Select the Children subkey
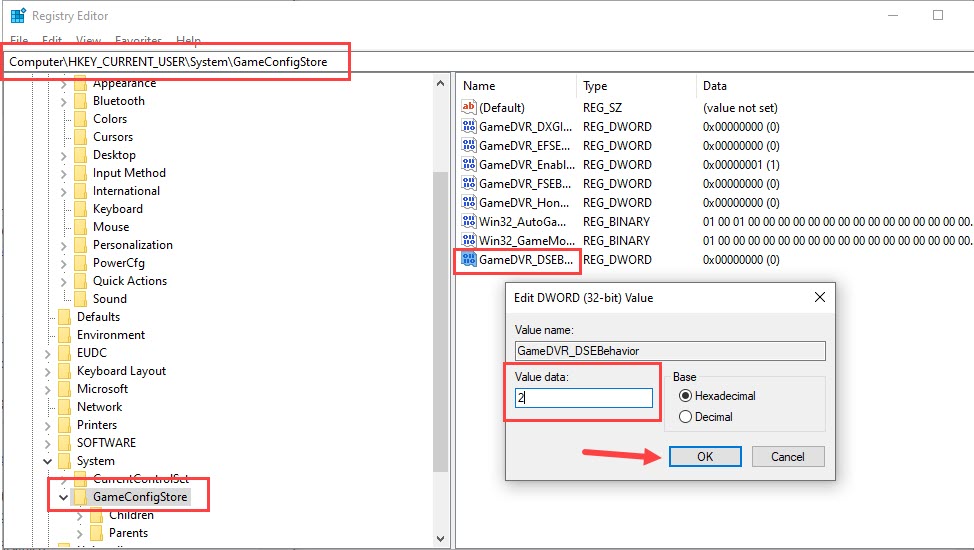The image size is (974, 550). click(x=131, y=515)
